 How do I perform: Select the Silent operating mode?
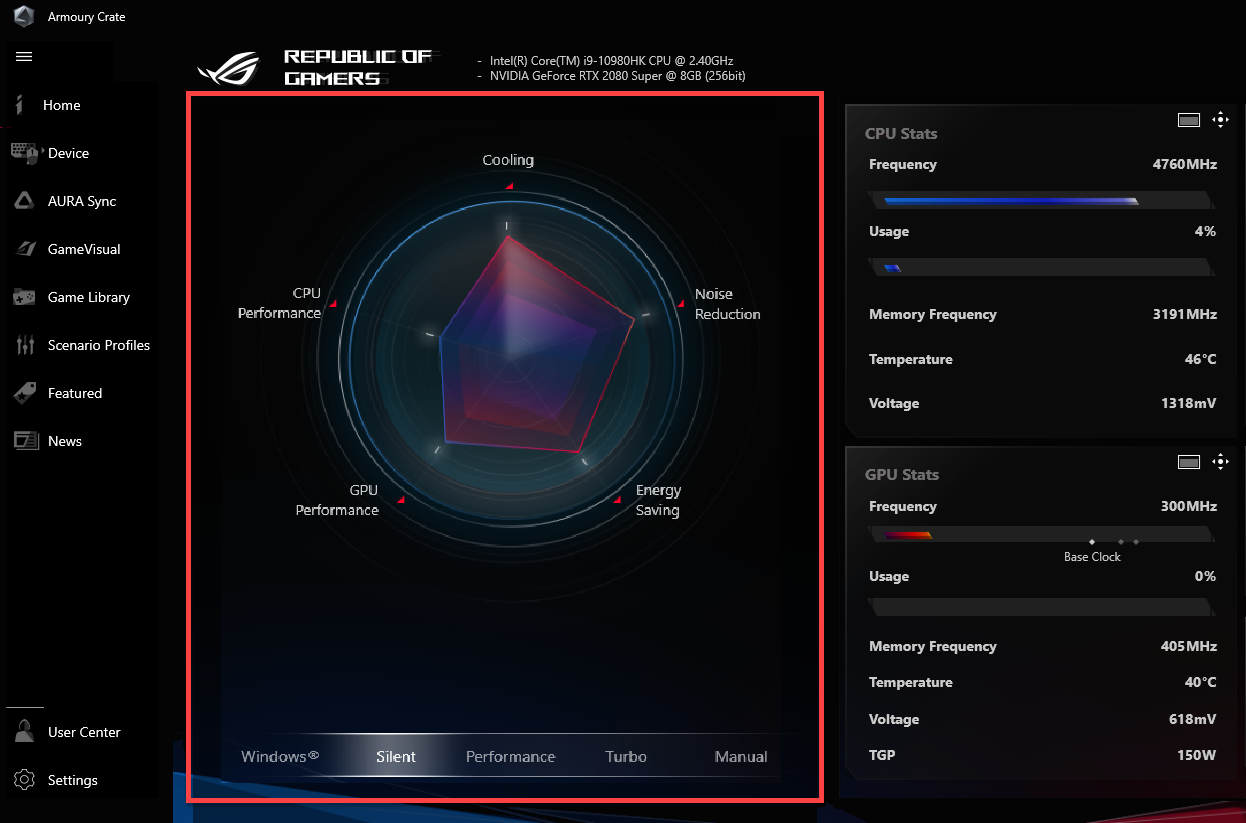[396, 757]
